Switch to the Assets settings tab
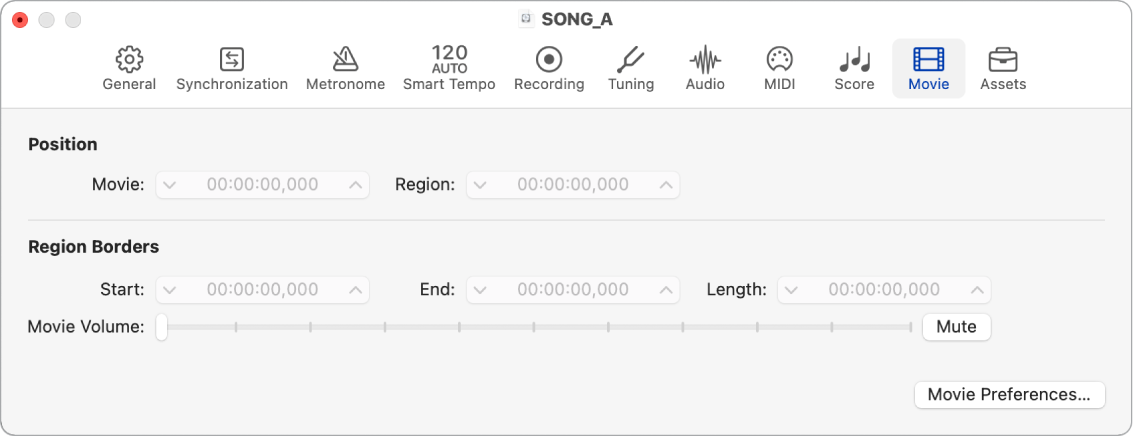The image size is (1134, 436). [x=1003, y=60]
